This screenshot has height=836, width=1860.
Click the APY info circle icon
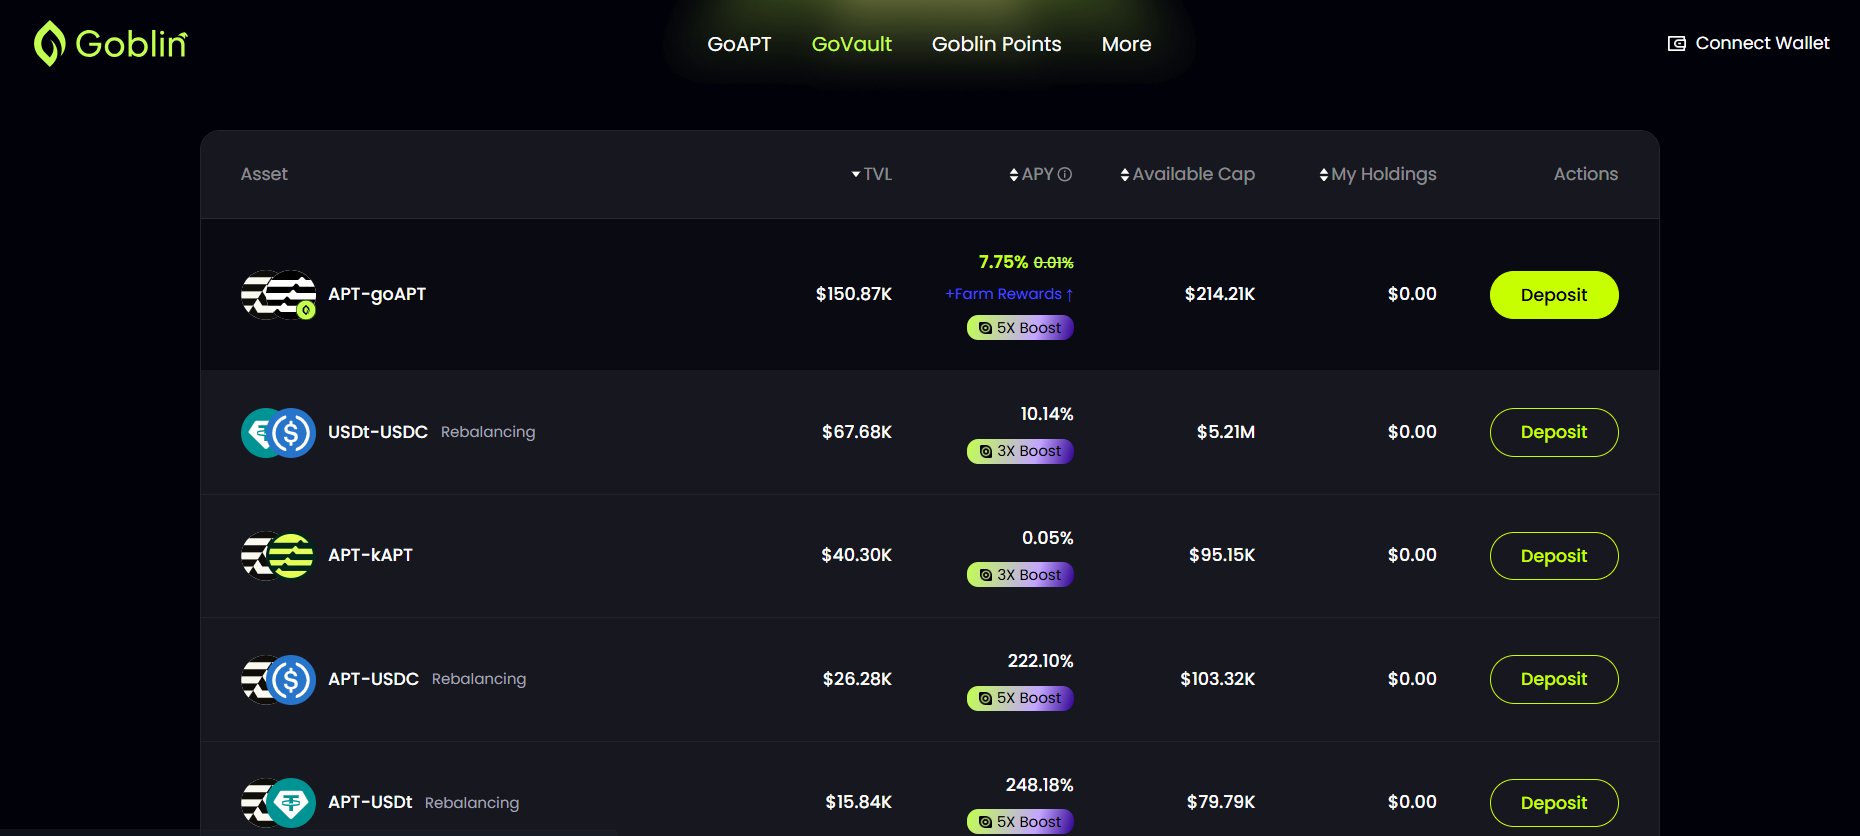point(1065,174)
